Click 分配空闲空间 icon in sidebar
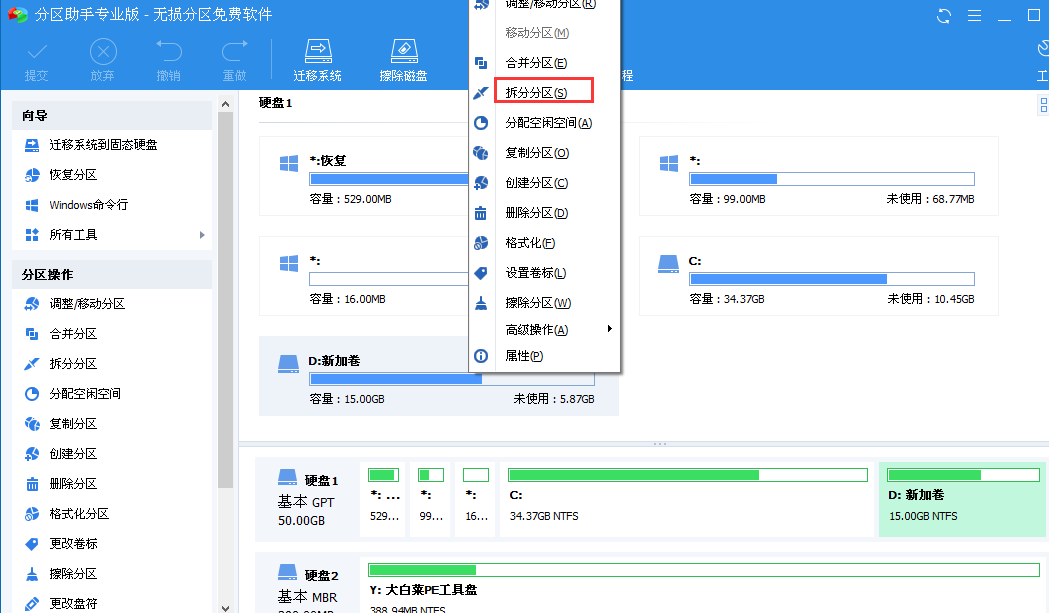The height and width of the screenshot is (613, 1049). (x=32, y=393)
